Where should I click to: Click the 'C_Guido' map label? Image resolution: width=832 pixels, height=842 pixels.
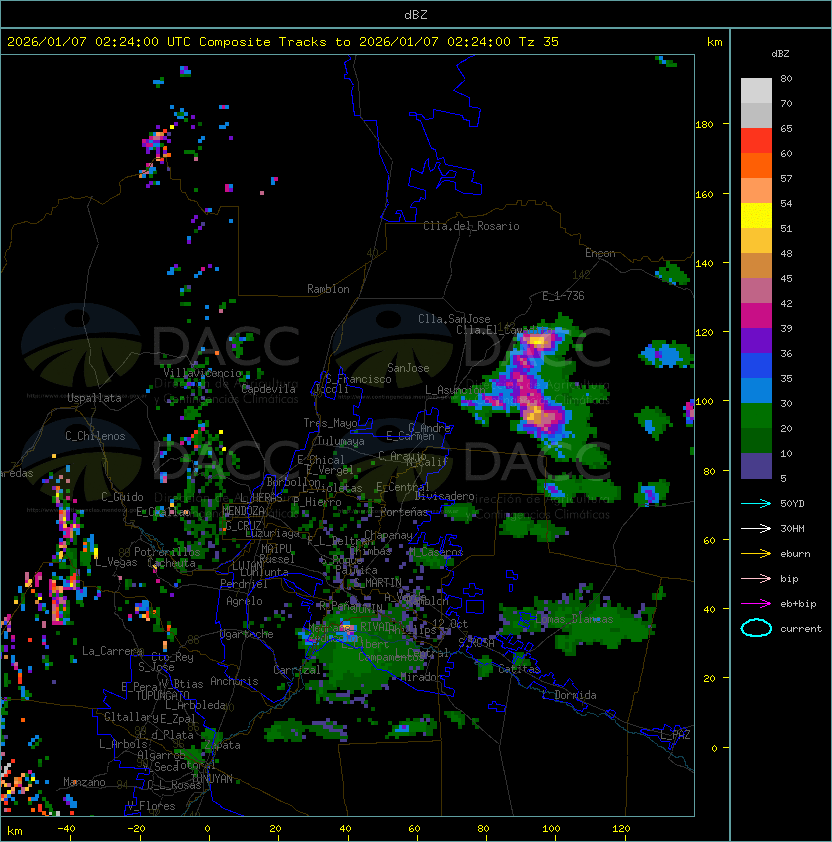[122, 497]
